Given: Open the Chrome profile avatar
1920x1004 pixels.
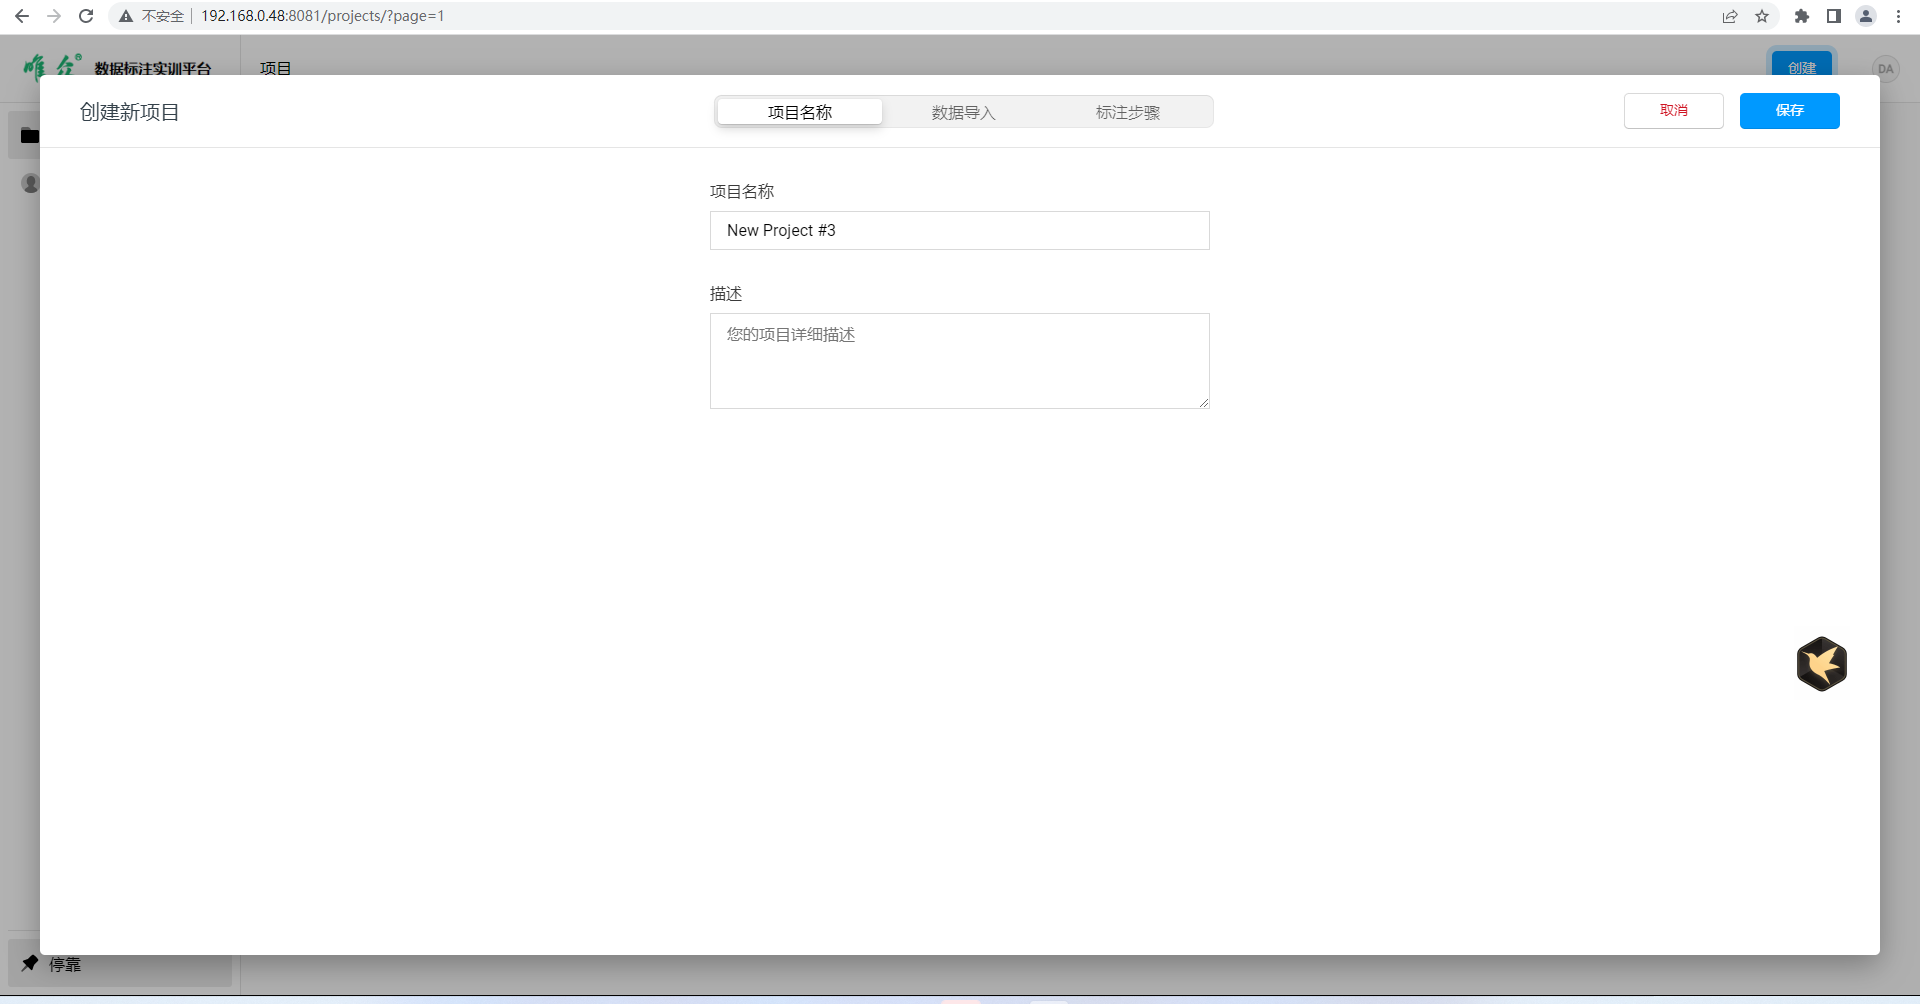Looking at the screenshot, I should click(1866, 16).
